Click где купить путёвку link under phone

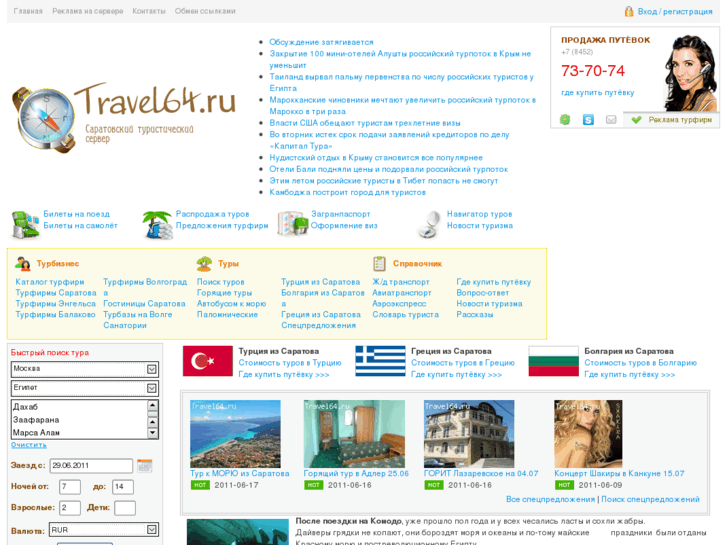[x=598, y=93]
